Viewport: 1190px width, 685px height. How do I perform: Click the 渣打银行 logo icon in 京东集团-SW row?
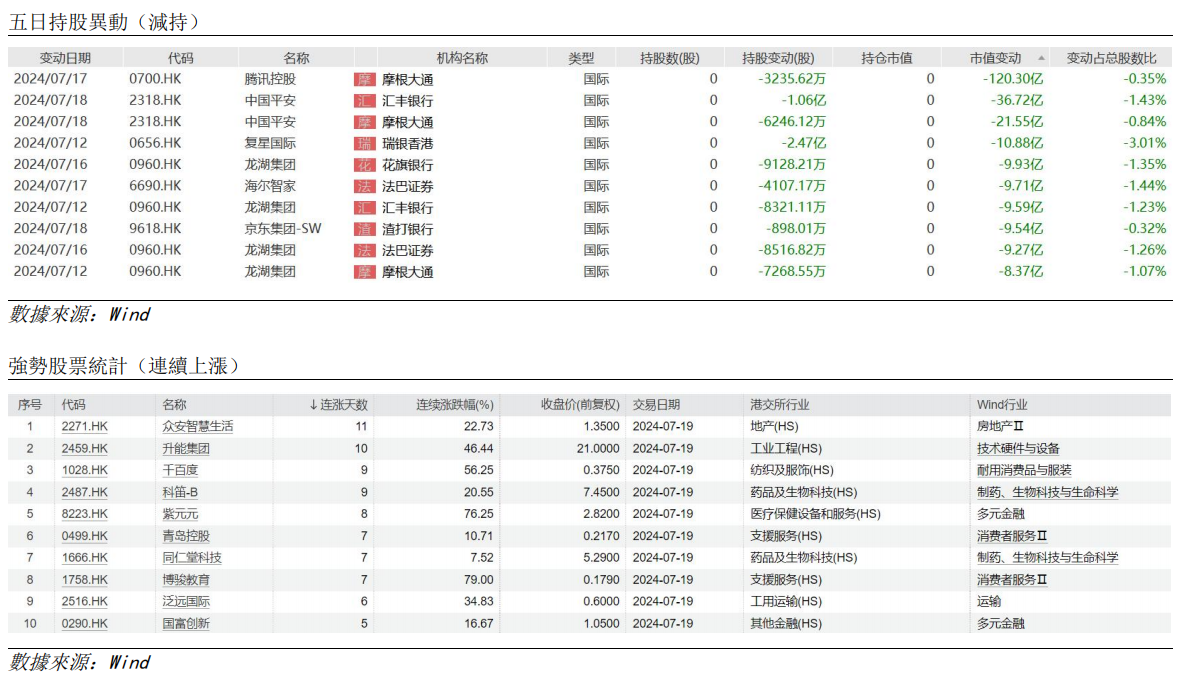pos(365,228)
